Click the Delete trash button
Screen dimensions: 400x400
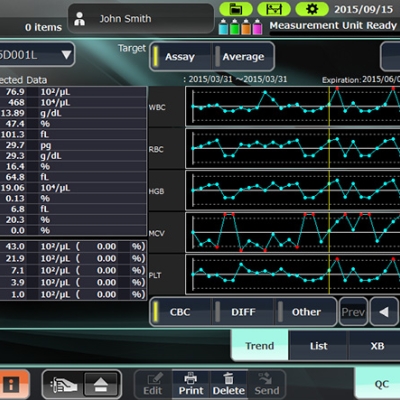(229, 384)
